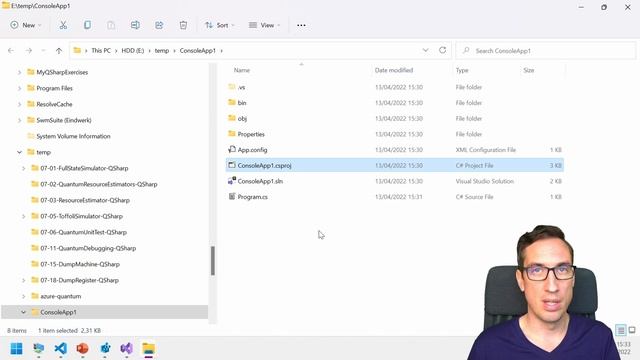Click the Program.cs file icon
The height and width of the screenshot is (360, 640).
232,196
